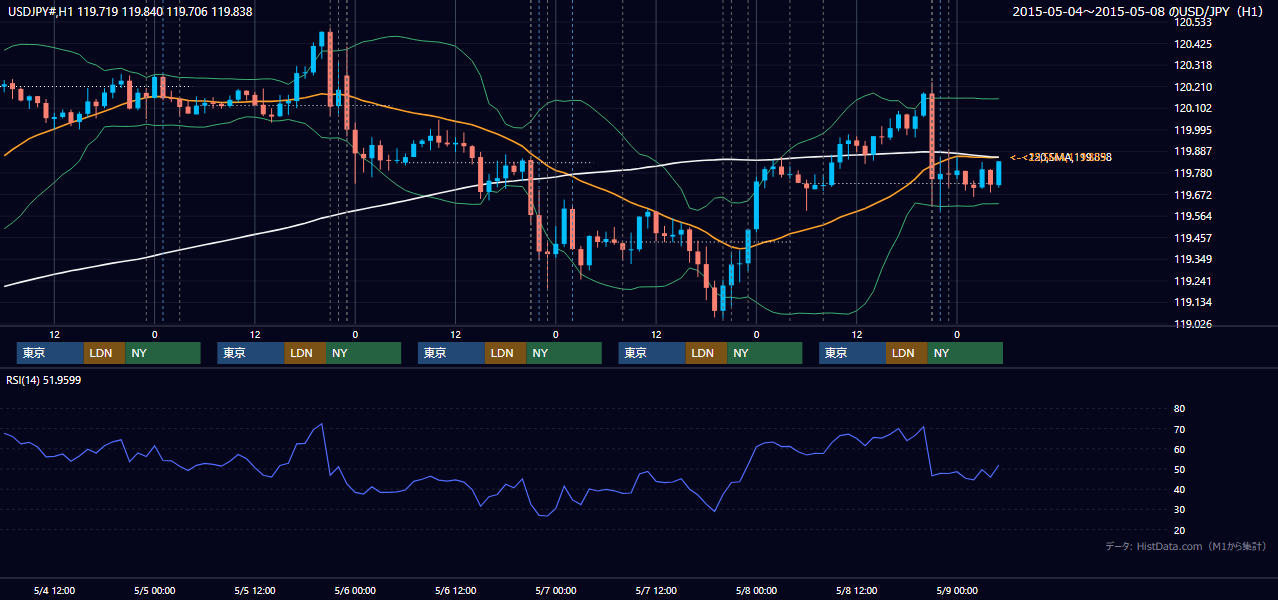Viewport: 1278px width, 600px height.
Task: Click the RSI level 60 label
Action: coord(1179,449)
